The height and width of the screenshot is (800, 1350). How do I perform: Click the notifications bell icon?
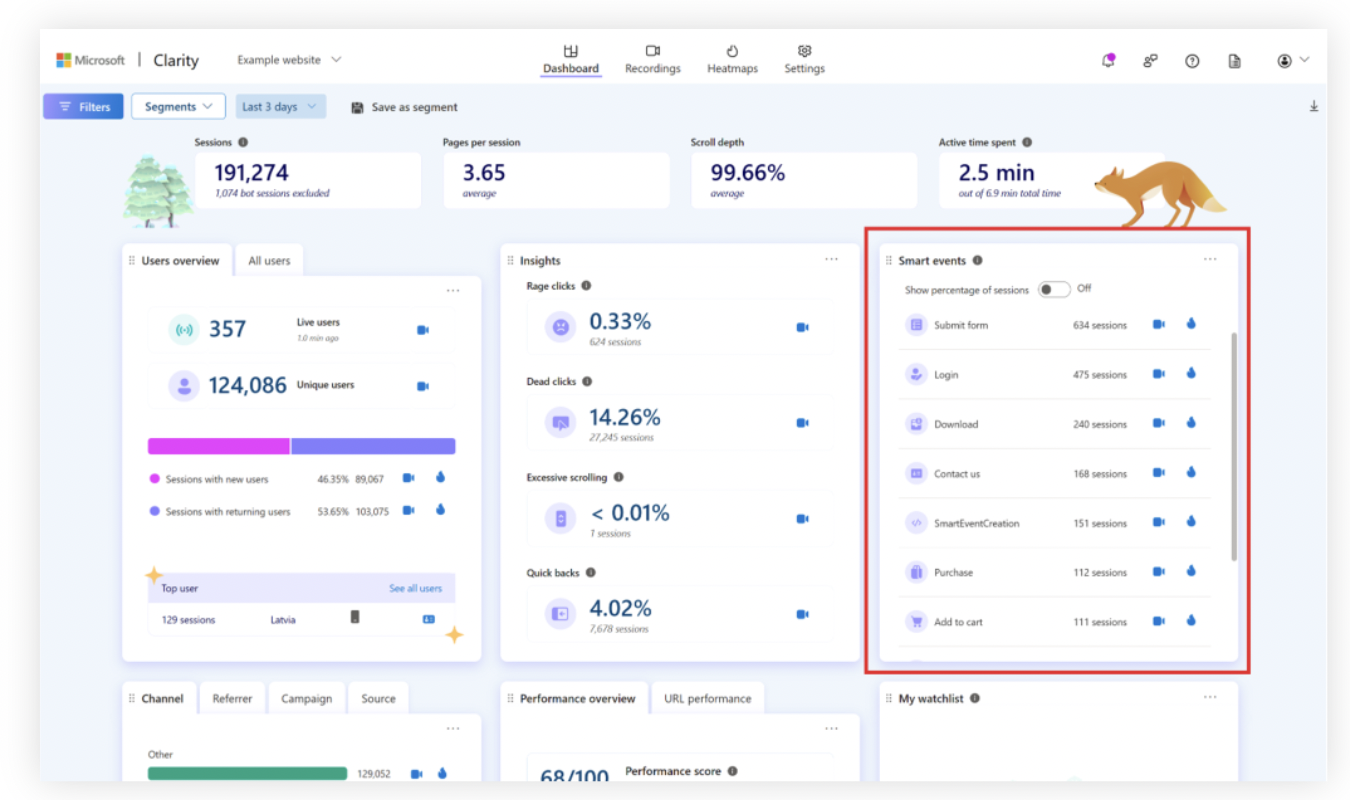pos(1108,60)
